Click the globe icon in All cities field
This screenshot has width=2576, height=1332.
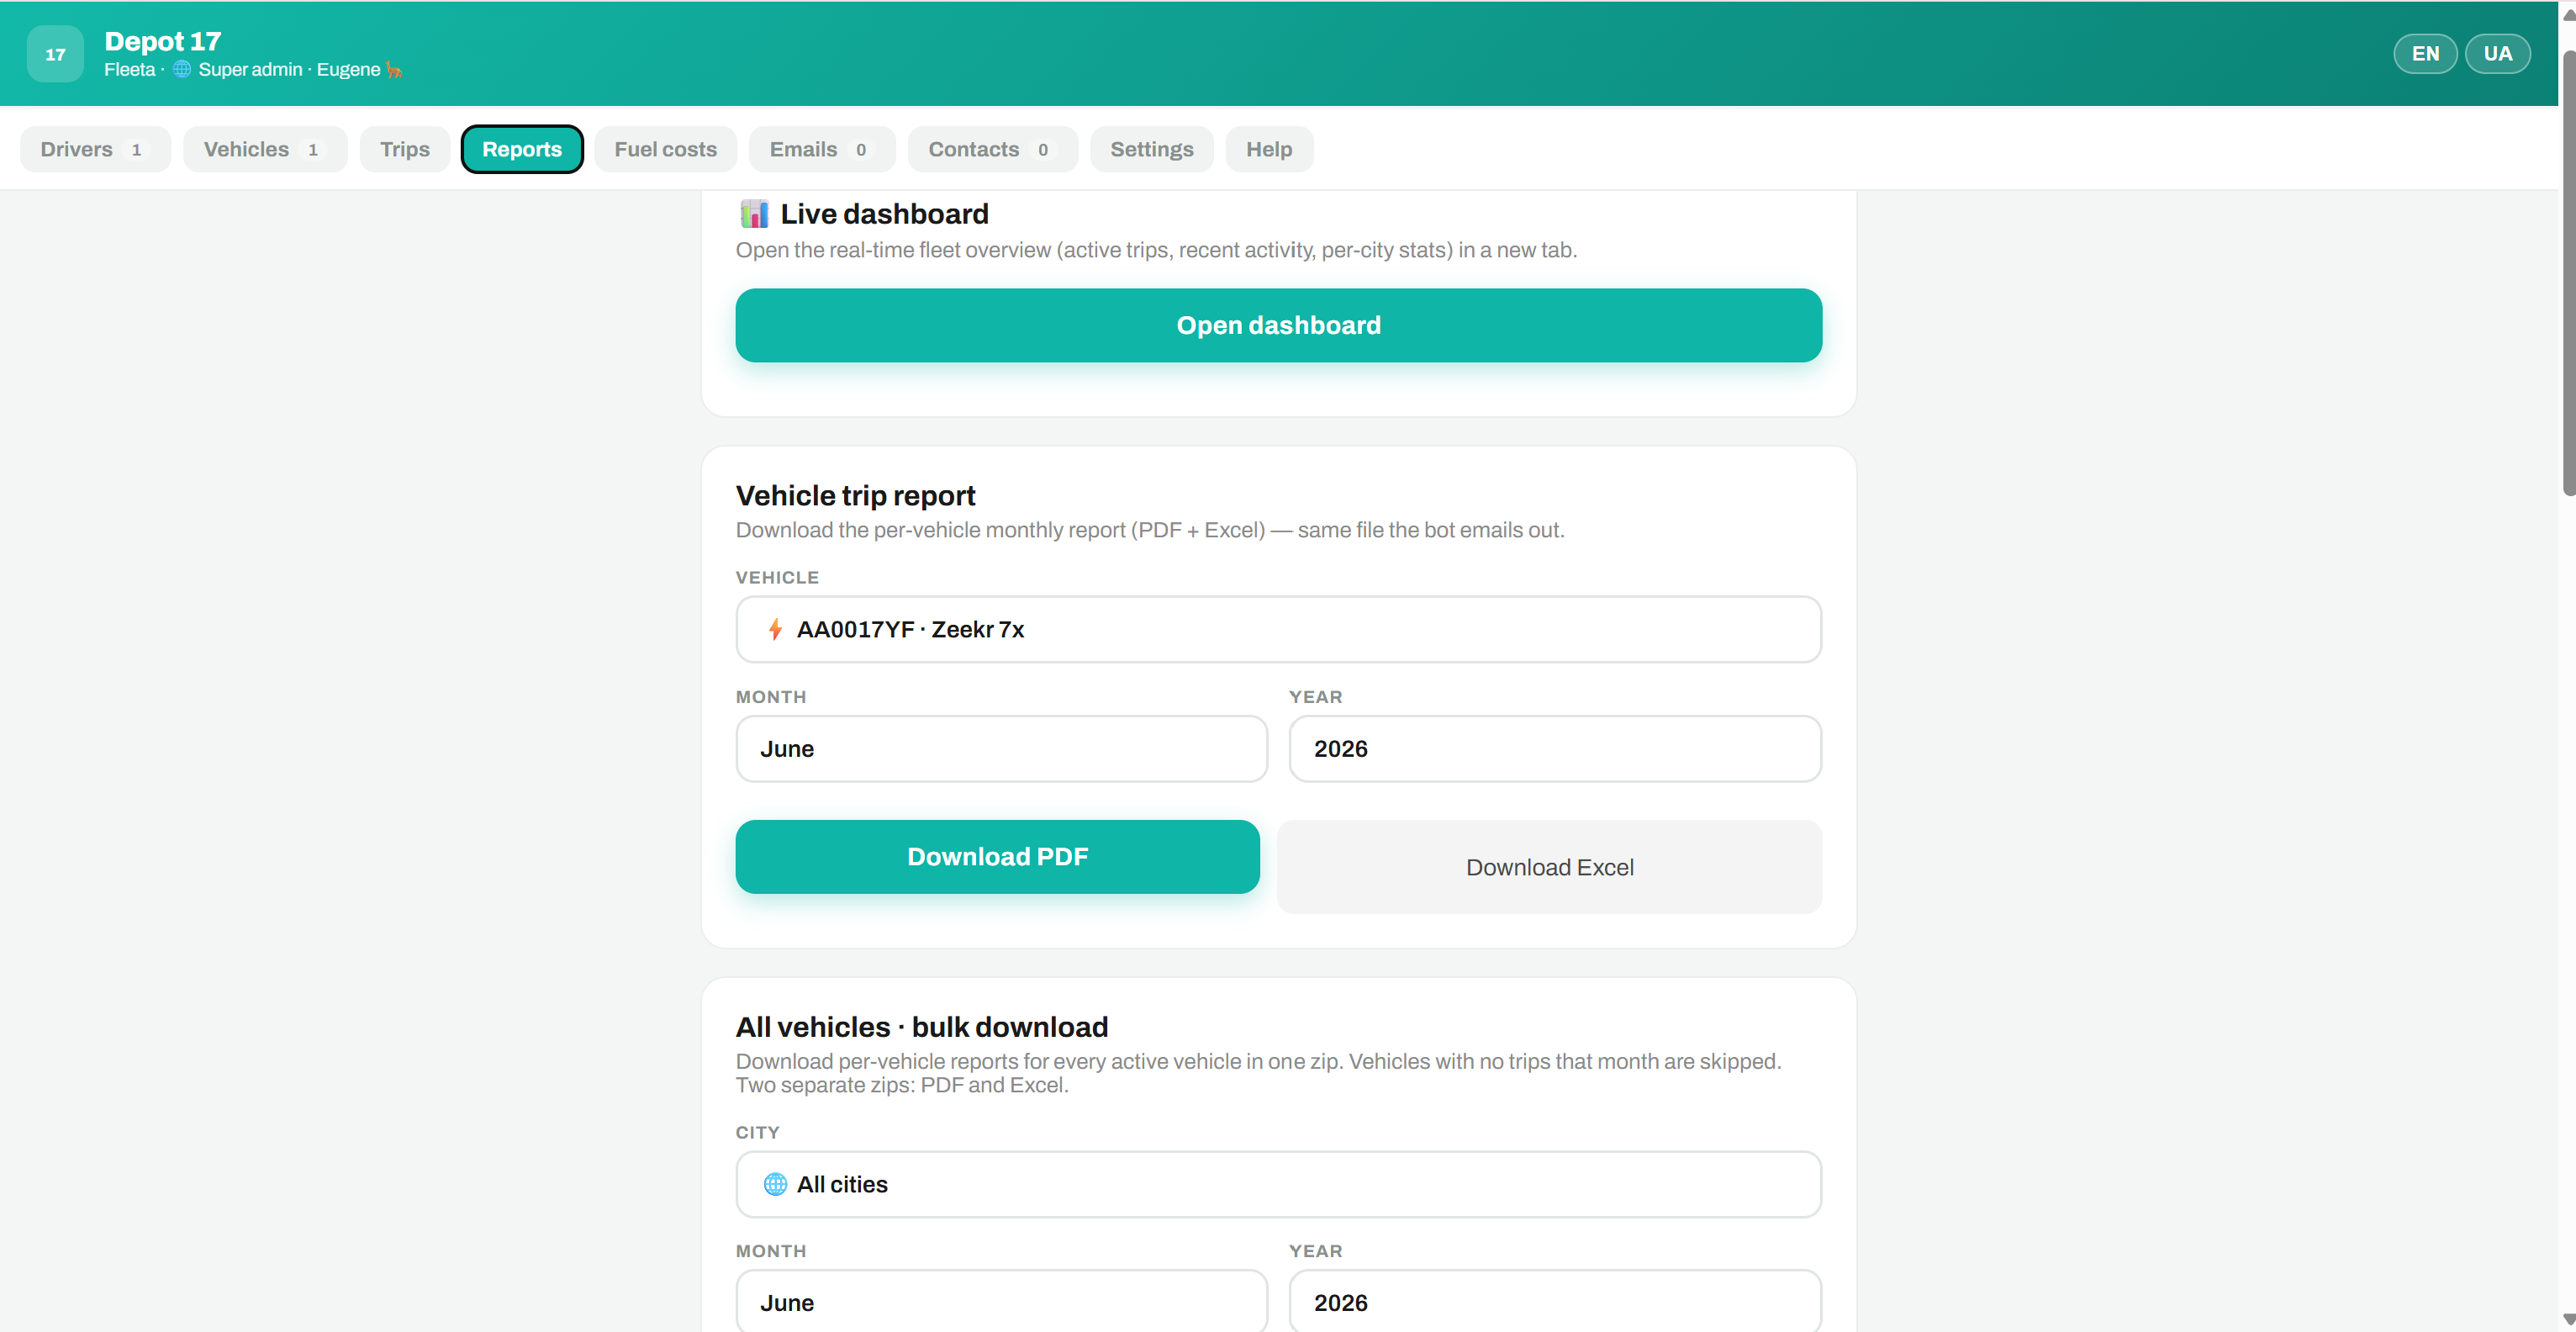(775, 1184)
